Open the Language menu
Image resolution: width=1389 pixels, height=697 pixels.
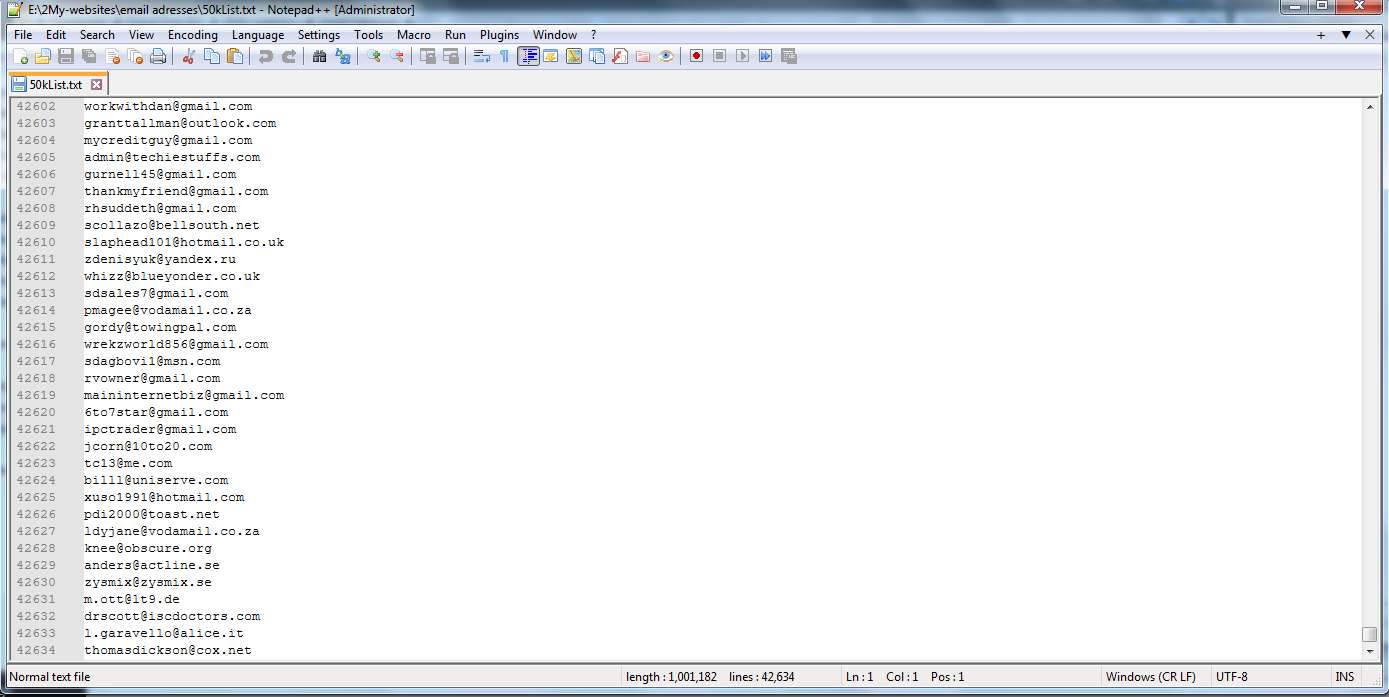pos(258,35)
